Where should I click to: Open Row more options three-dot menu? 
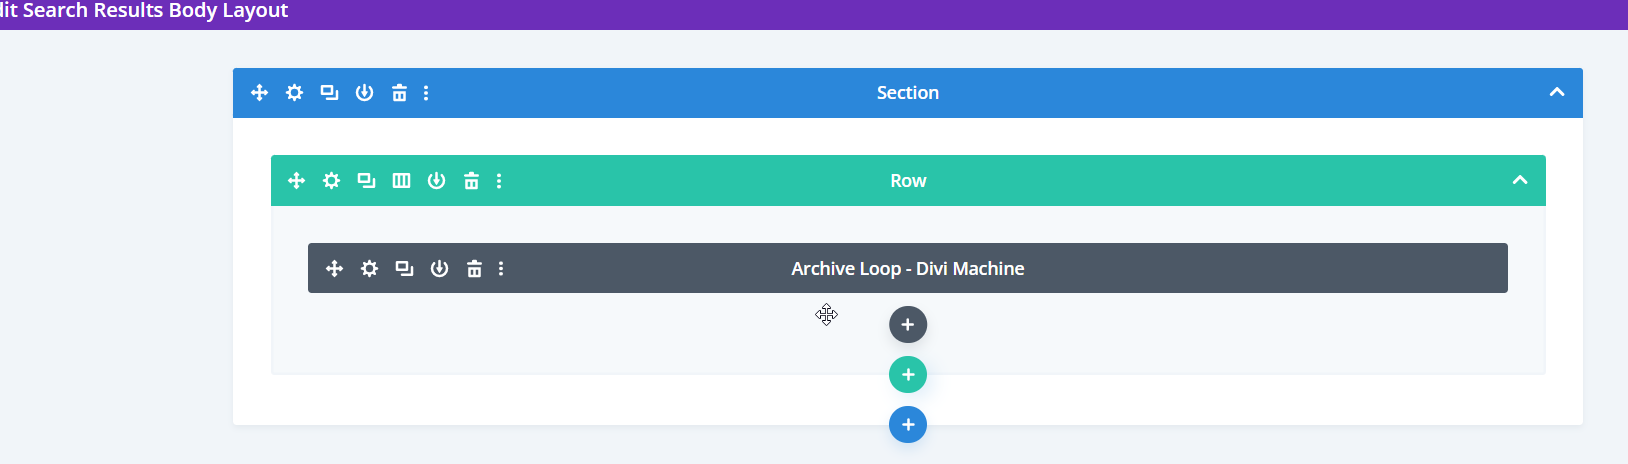tap(499, 181)
